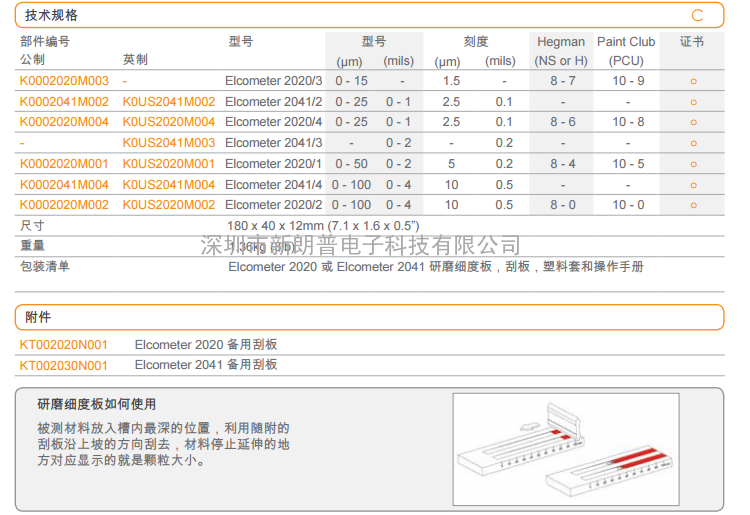Click imperial part number K0US2020M001
Viewport: 750px width, 515px height.
169,164
